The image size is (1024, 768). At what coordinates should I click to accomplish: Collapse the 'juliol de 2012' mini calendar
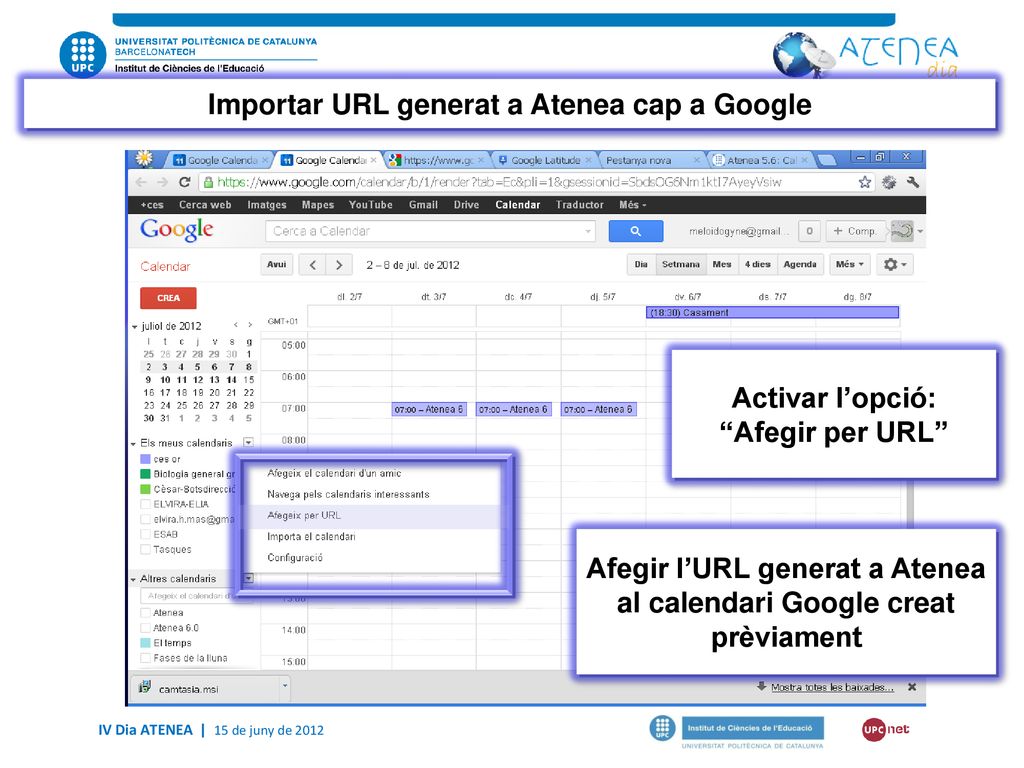(x=135, y=327)
